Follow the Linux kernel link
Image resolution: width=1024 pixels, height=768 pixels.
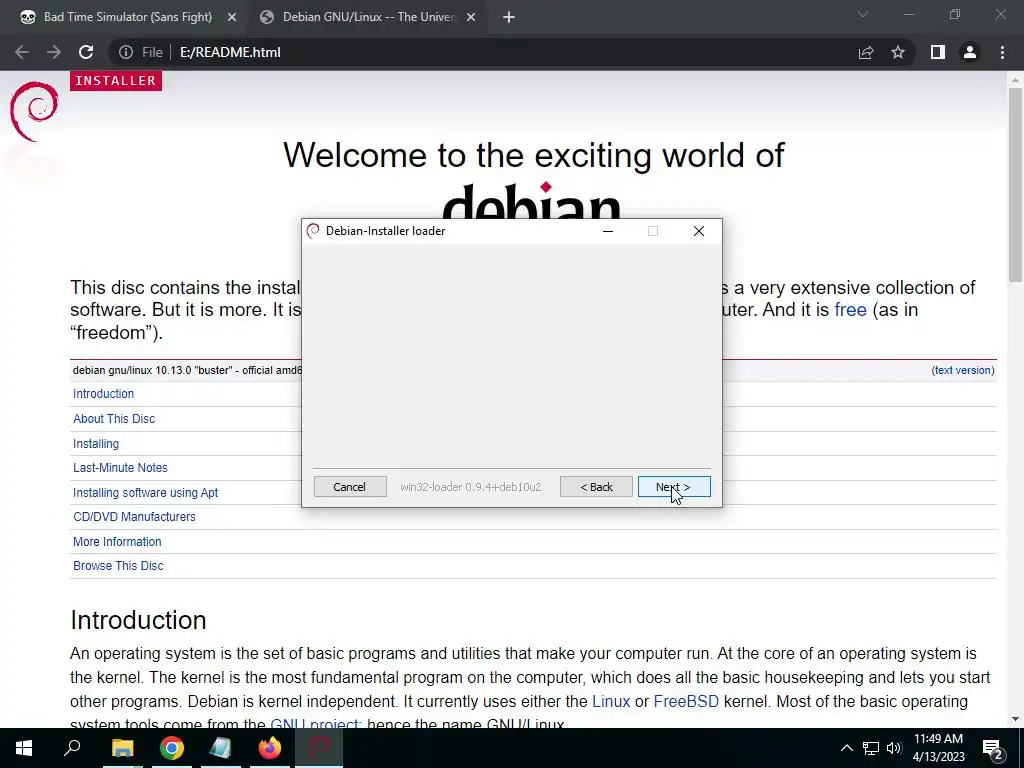611,701
